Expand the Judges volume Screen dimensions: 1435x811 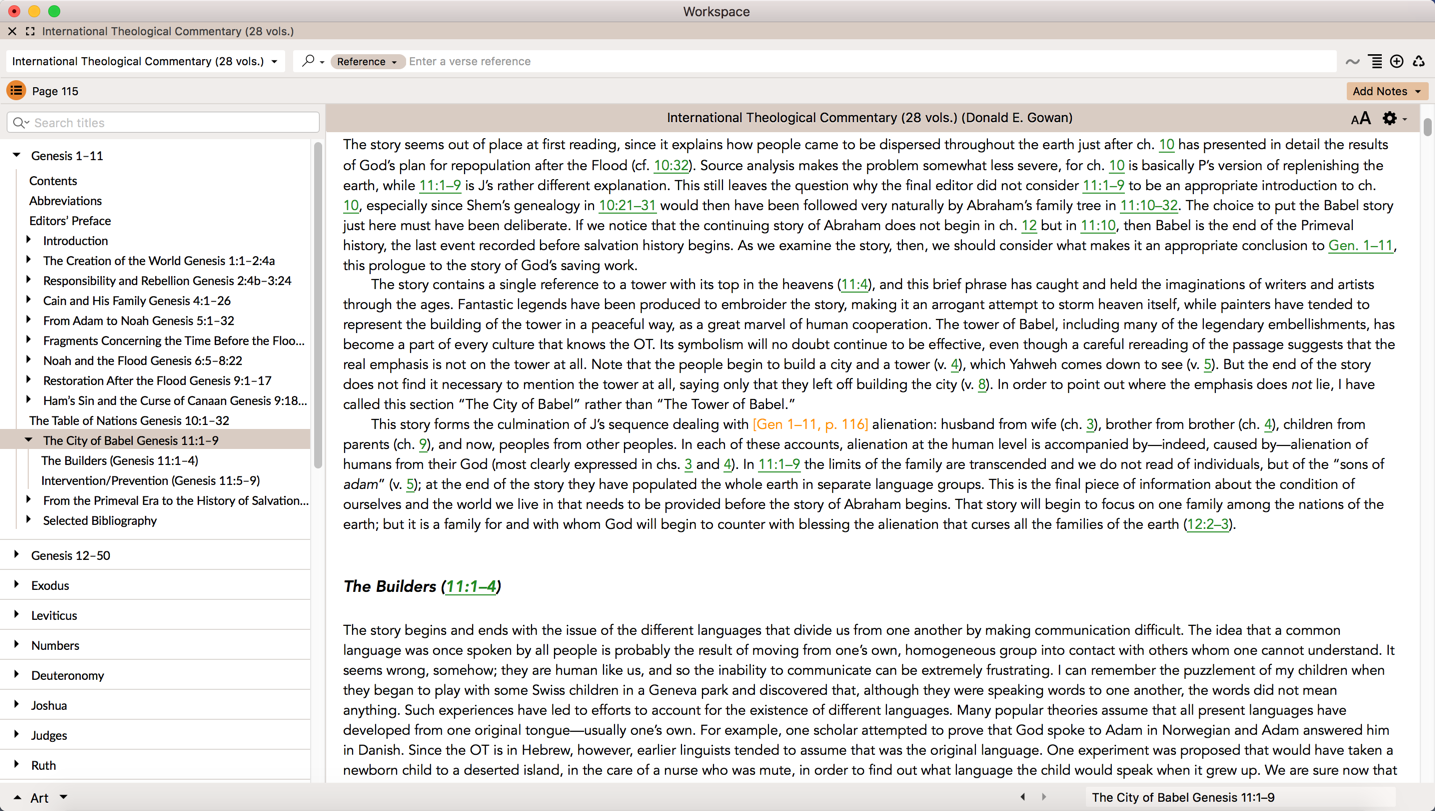pyautogui.click(x=17, y=735)
